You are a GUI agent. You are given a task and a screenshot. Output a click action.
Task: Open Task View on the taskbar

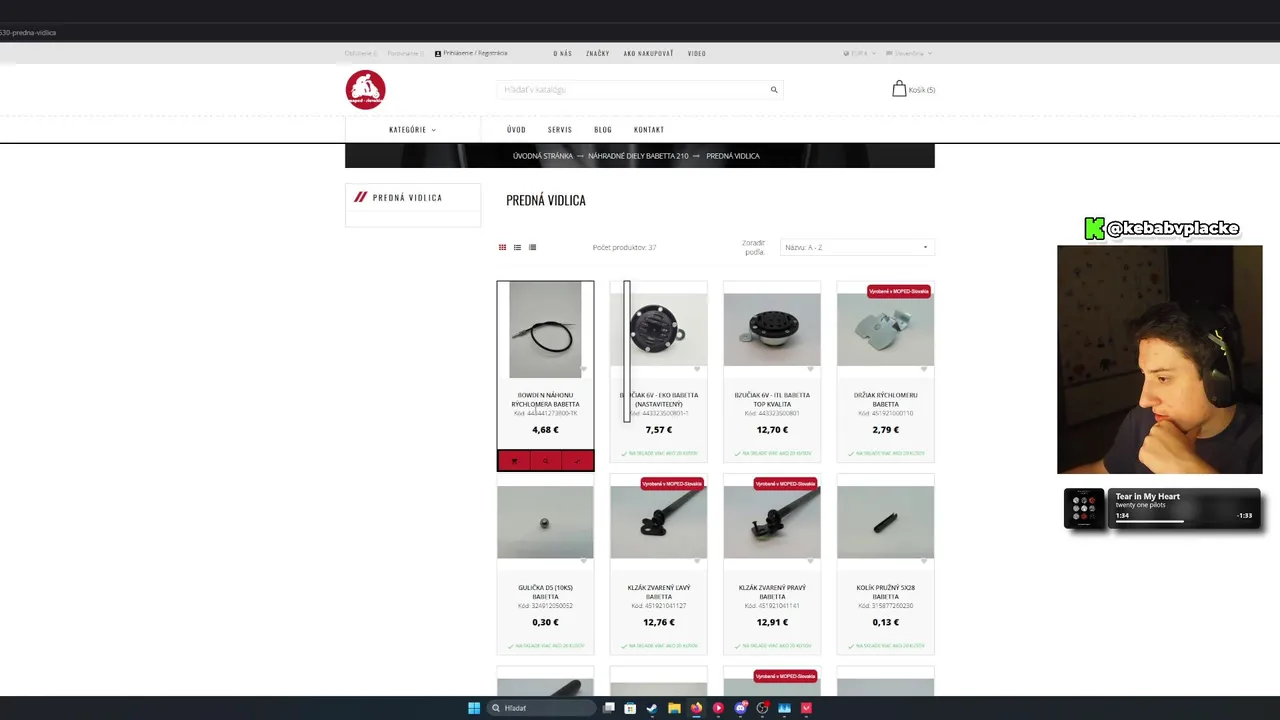click(x=608, y=708)
